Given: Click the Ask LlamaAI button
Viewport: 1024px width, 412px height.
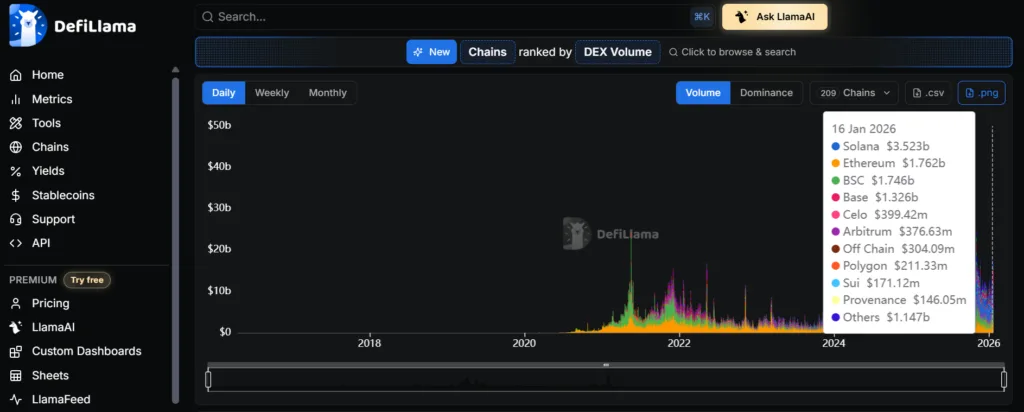Looking at the screenshot, I should (x=775, y=17).
